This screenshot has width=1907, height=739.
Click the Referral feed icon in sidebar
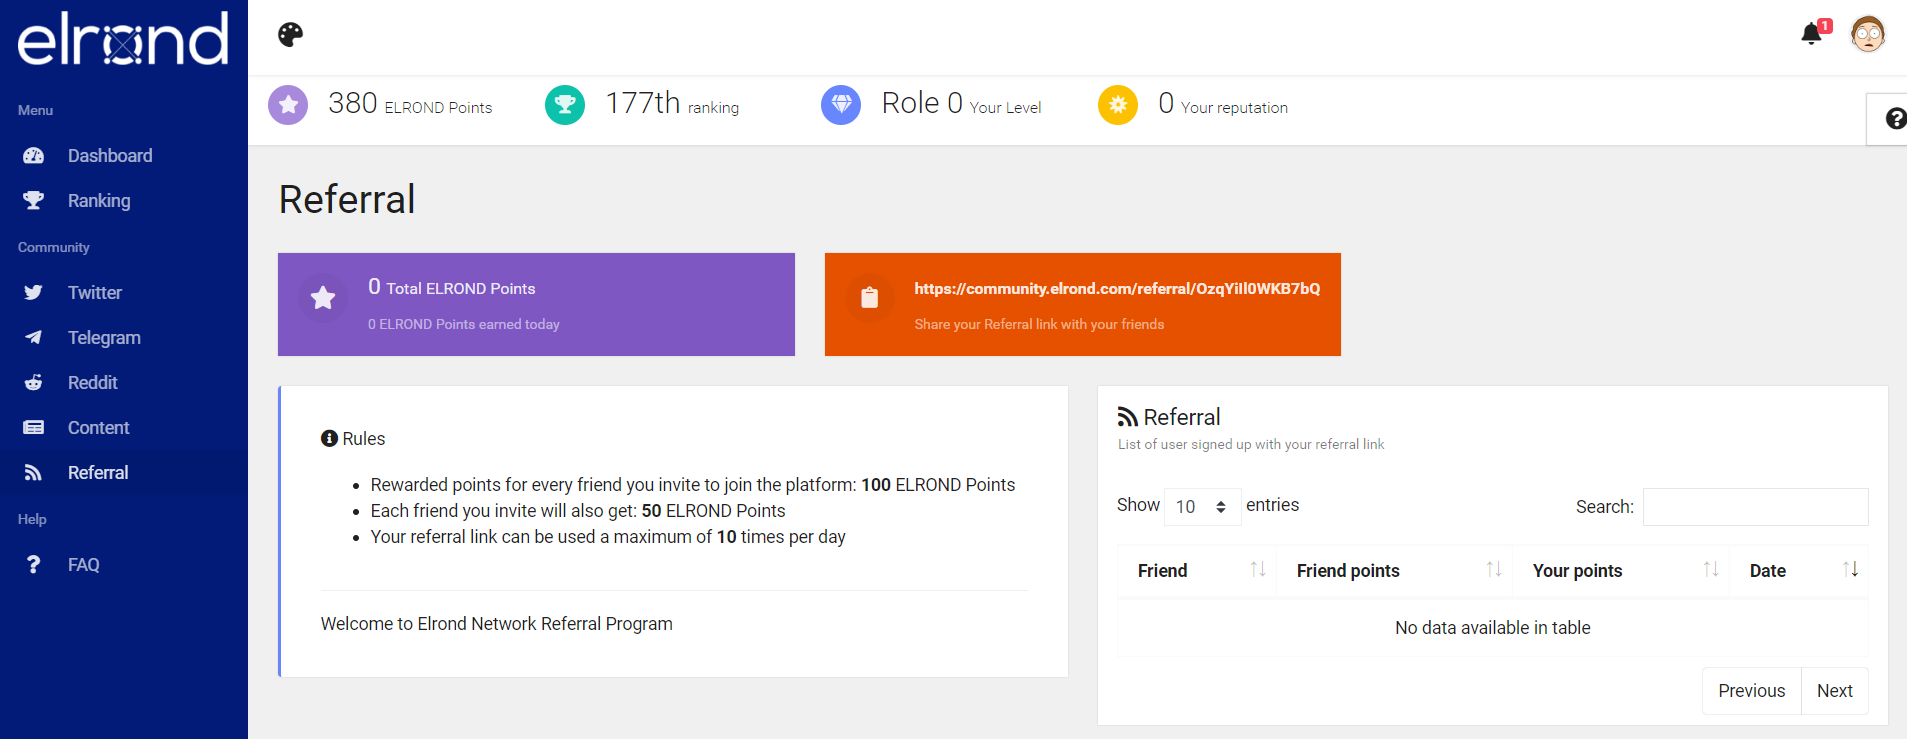(33, 473)
